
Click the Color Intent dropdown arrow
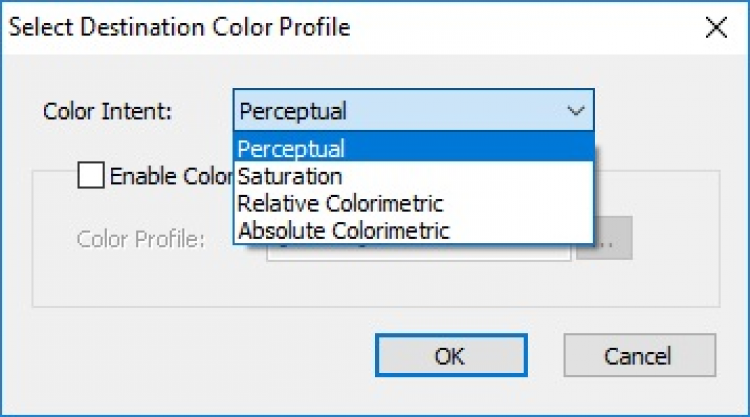(x=575, y=111)
